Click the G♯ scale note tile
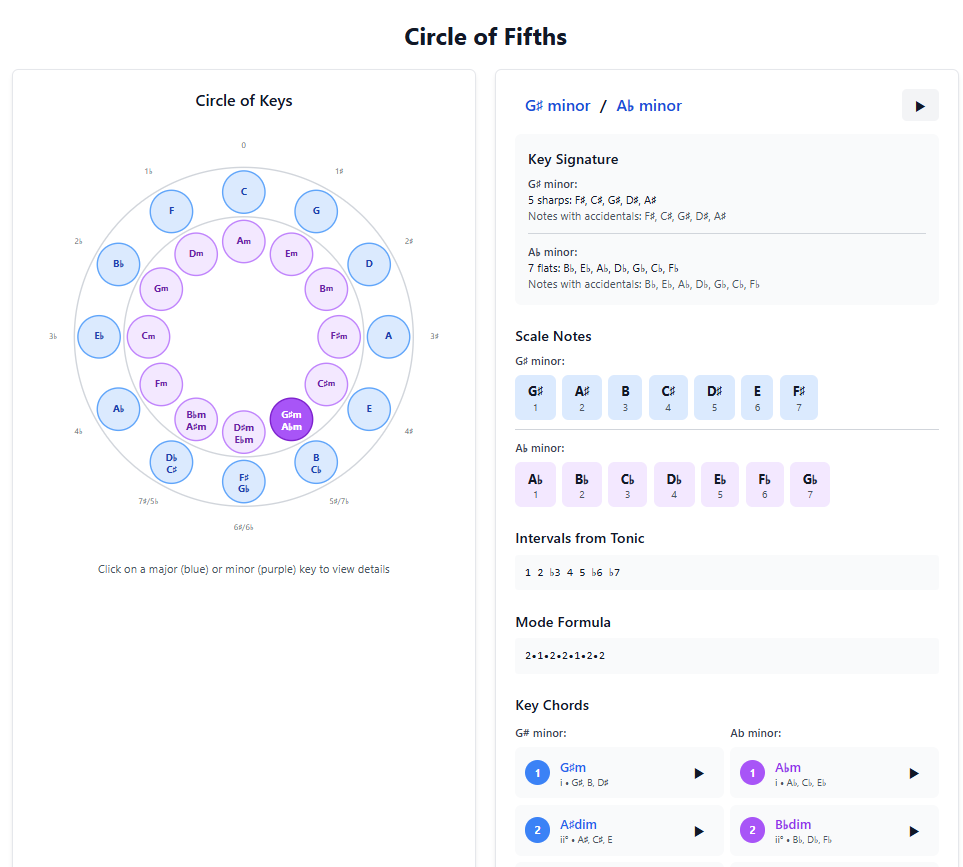The width and height of the screenshot is (963, 867). point(535,397)
